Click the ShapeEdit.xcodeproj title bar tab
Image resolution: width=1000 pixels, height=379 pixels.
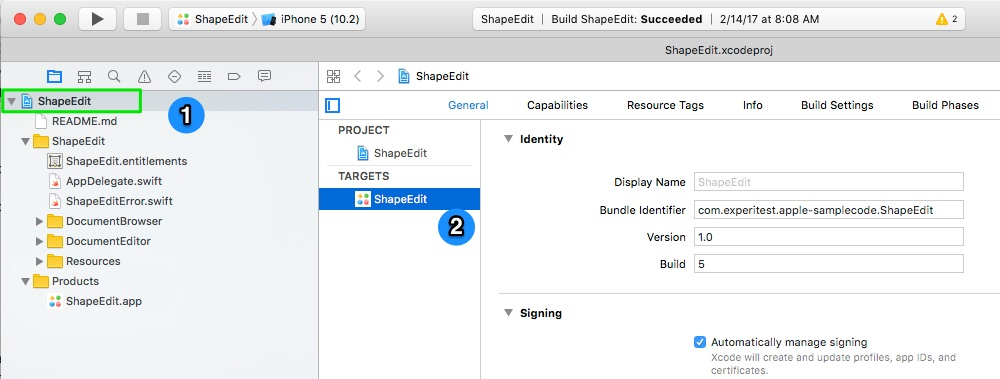click(x=719, y=50)
